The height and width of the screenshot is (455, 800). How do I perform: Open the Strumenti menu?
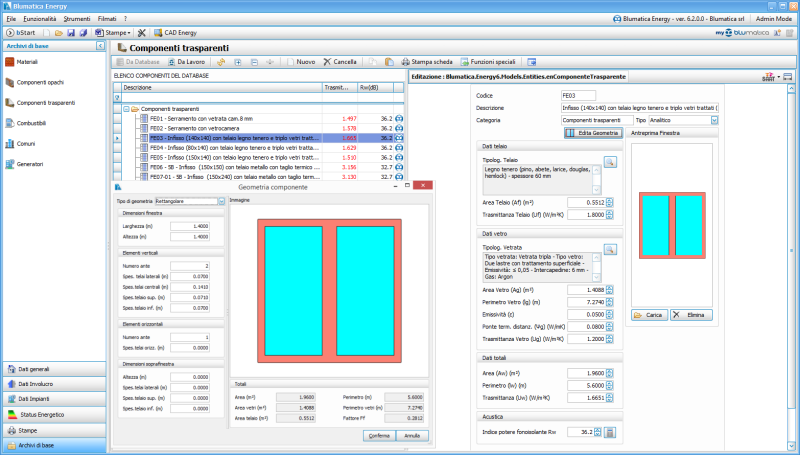pos(77,19)
